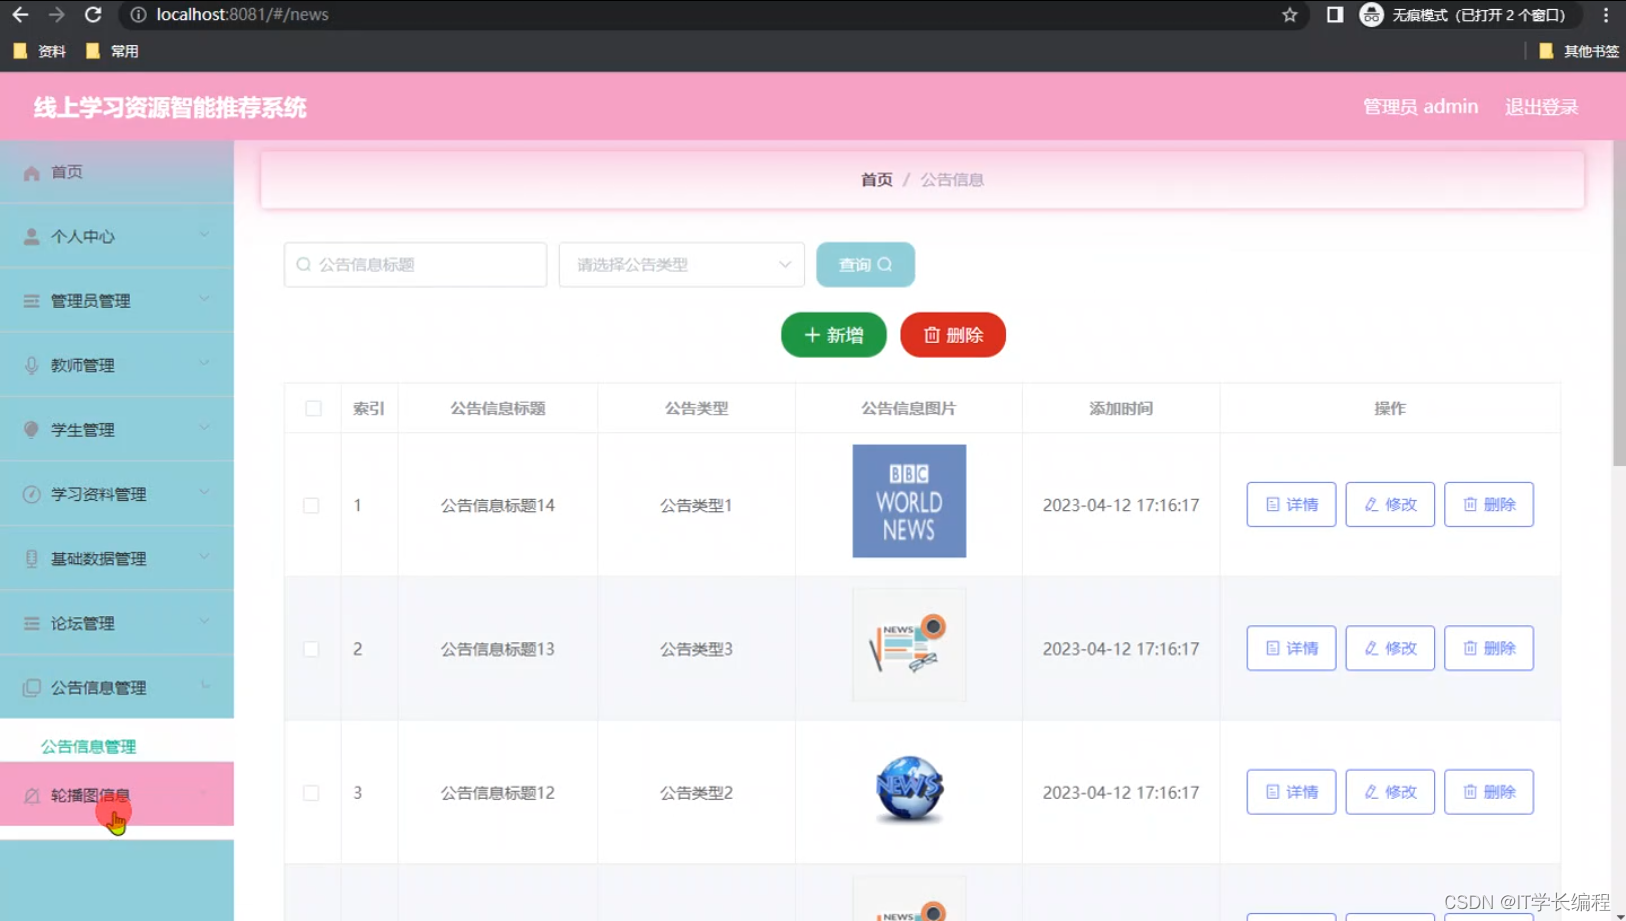Select the home icon next to 首页
The image size is (1626, 921).
pyautogui.click(x=30, y=172)
